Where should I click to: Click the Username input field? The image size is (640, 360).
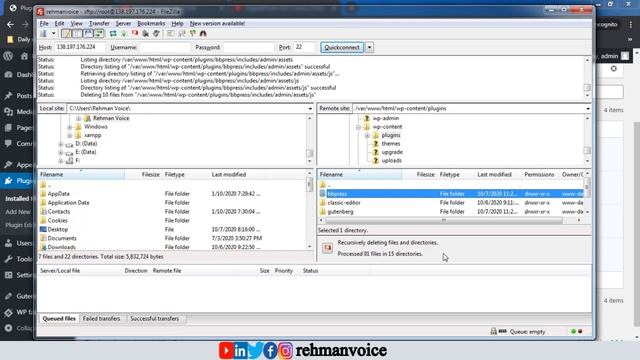click(165, 47)
